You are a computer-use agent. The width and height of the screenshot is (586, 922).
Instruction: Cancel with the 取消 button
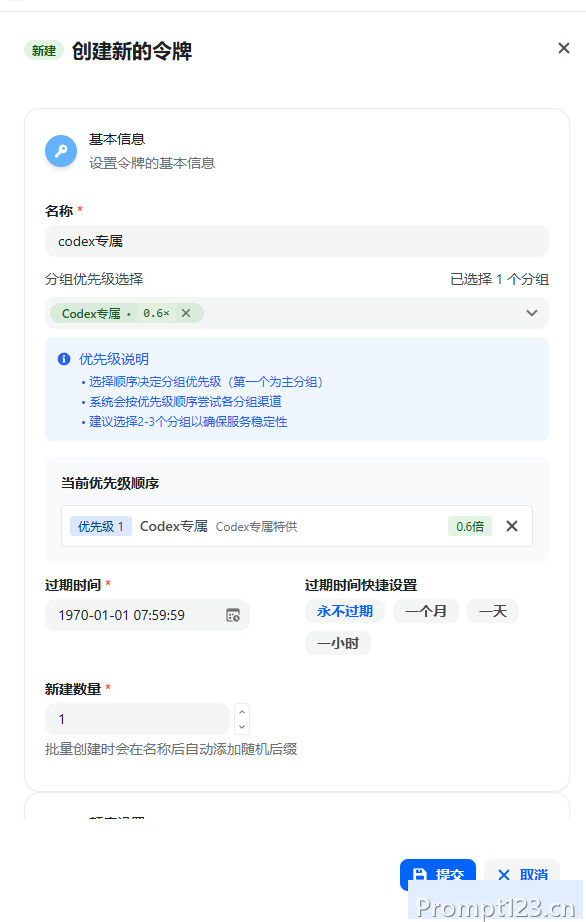(x=522, y=874)
